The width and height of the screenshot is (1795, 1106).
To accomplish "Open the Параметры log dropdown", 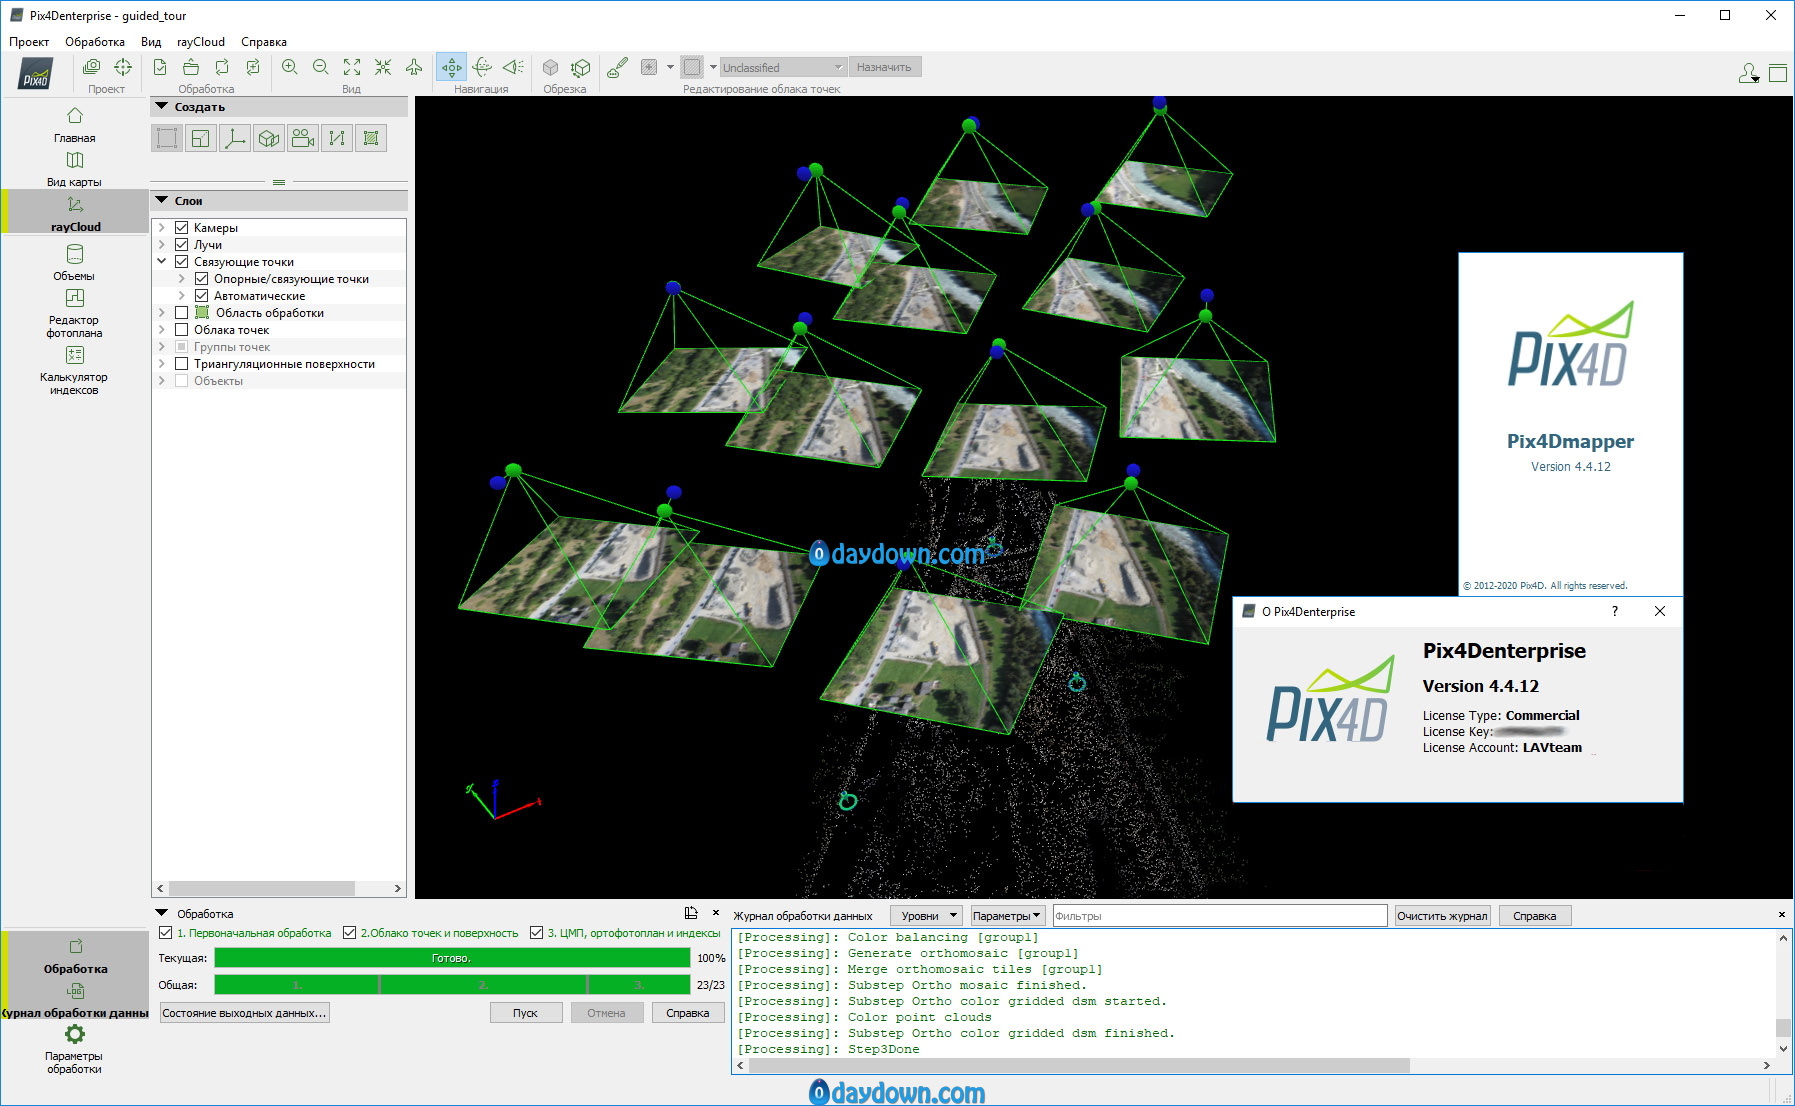I will (x=1007, y=916).
